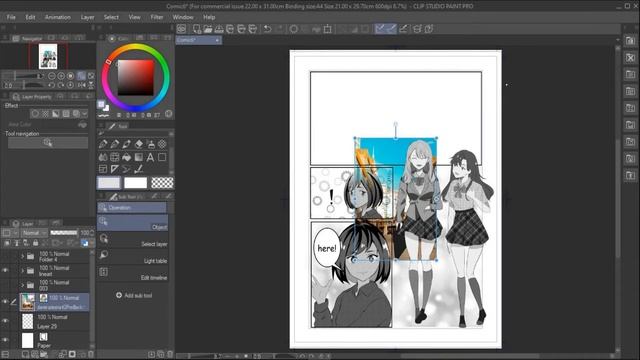Image resolution: width=640 pixels, height=360 pixels.
Task: Hide the Paper layer with its eye icon
Action: 5,340
